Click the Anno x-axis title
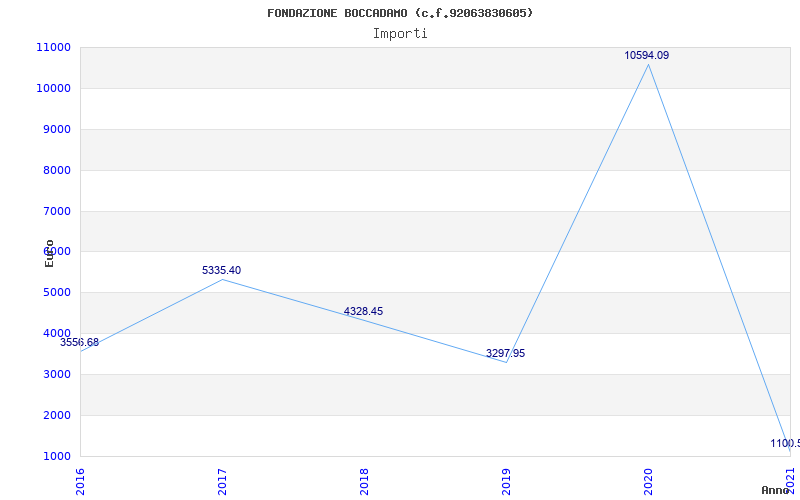 tap(776, 490)
